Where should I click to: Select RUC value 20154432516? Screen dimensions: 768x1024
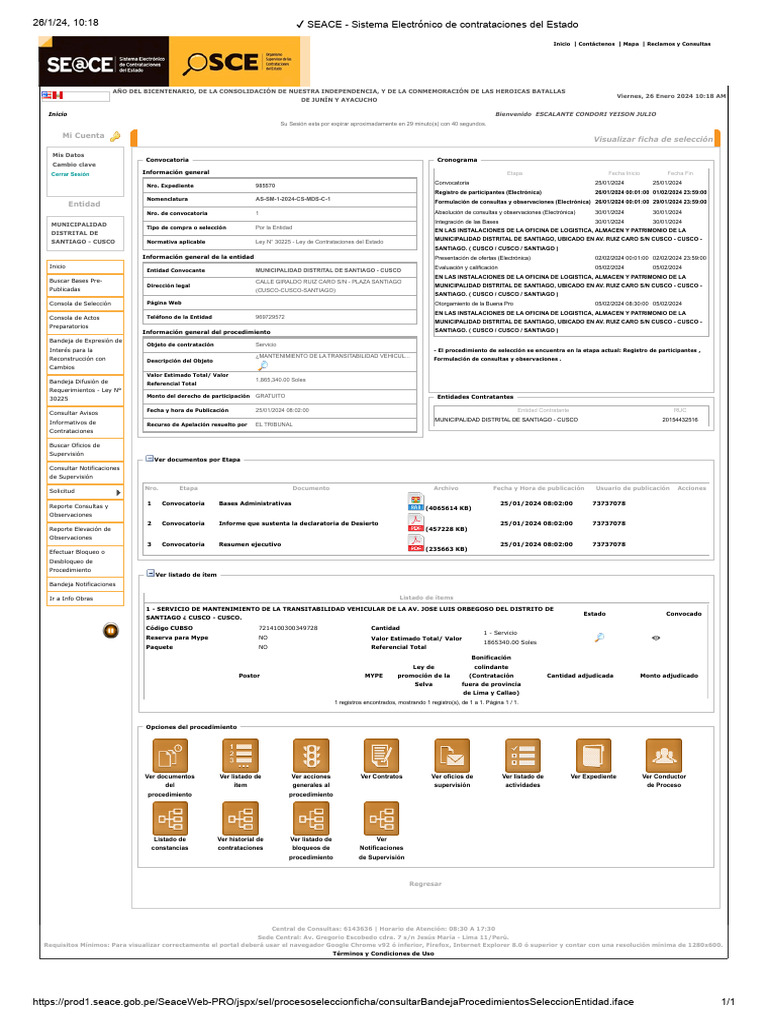680,420
